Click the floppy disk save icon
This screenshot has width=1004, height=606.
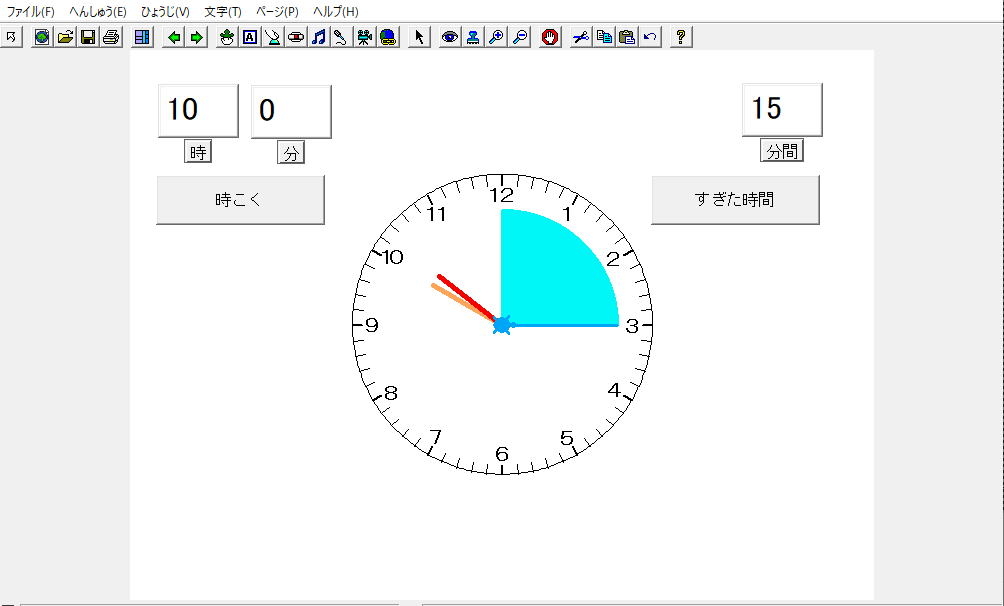(x=88, y=37)
